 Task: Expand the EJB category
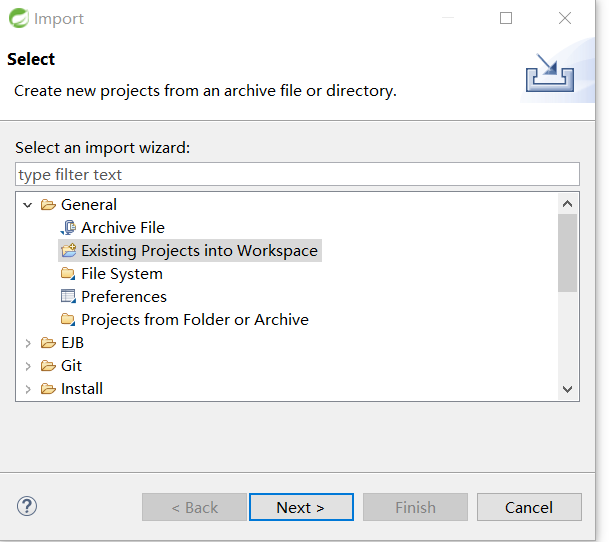(x=28, y=343)
